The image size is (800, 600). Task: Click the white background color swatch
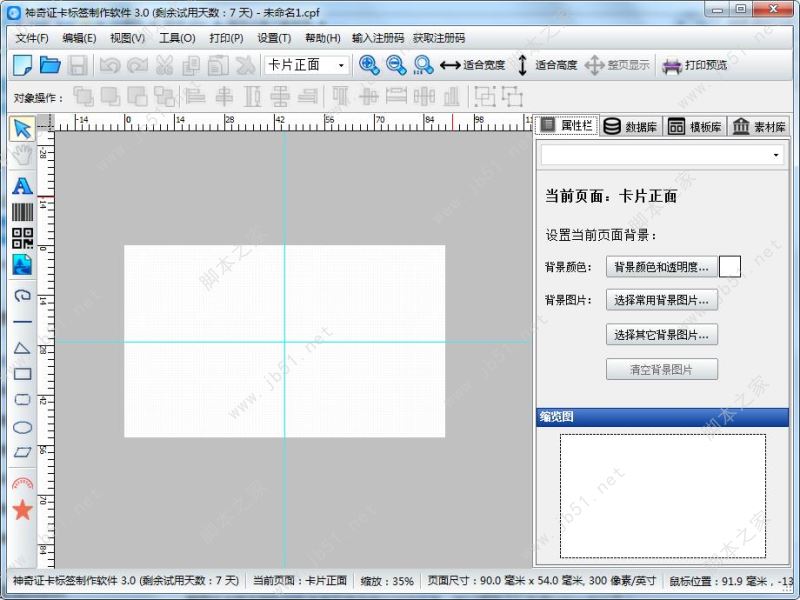click(x=730, y=266)
